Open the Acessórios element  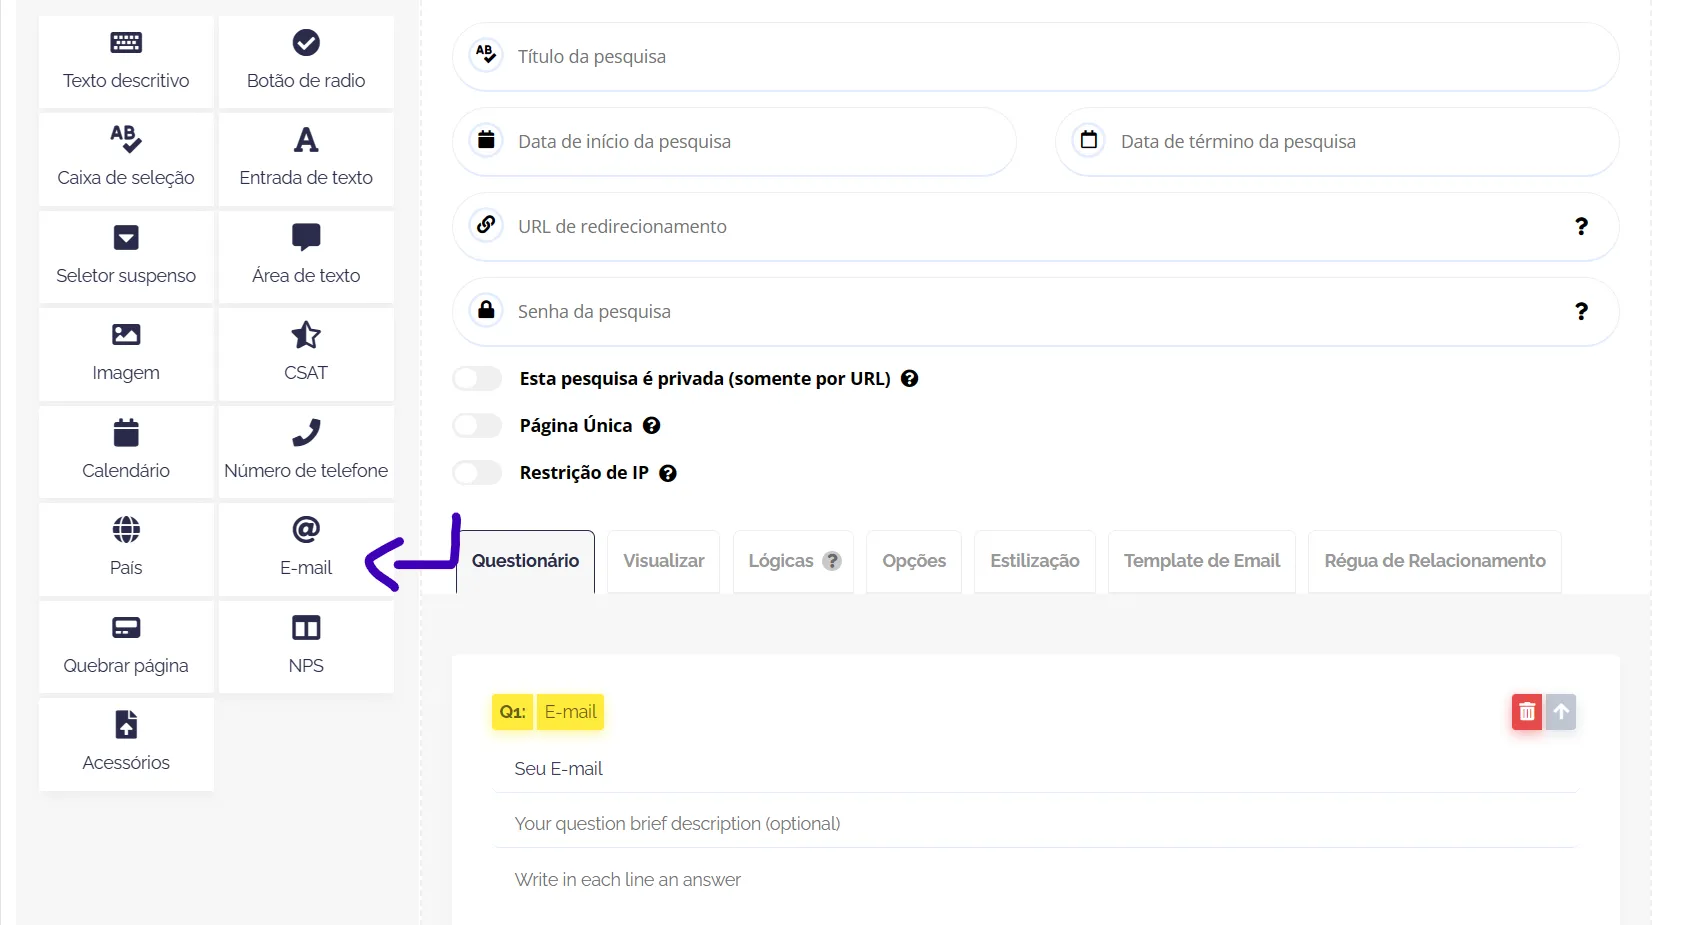point(126,744)
